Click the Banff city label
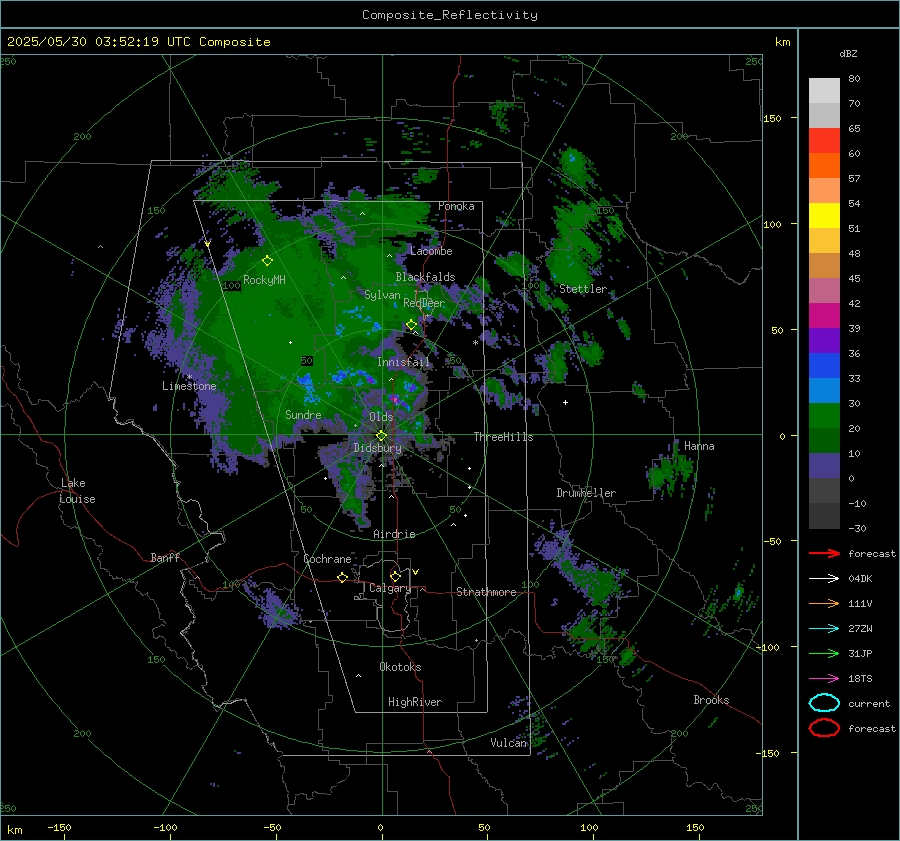The height and width of the screenshot is (841, 900). [165, 558]
